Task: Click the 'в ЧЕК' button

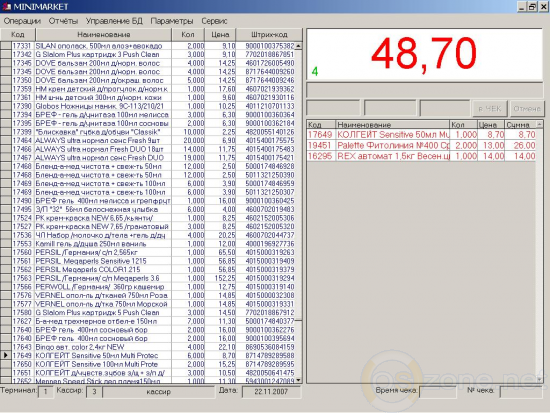Action: tap(490, 108)
